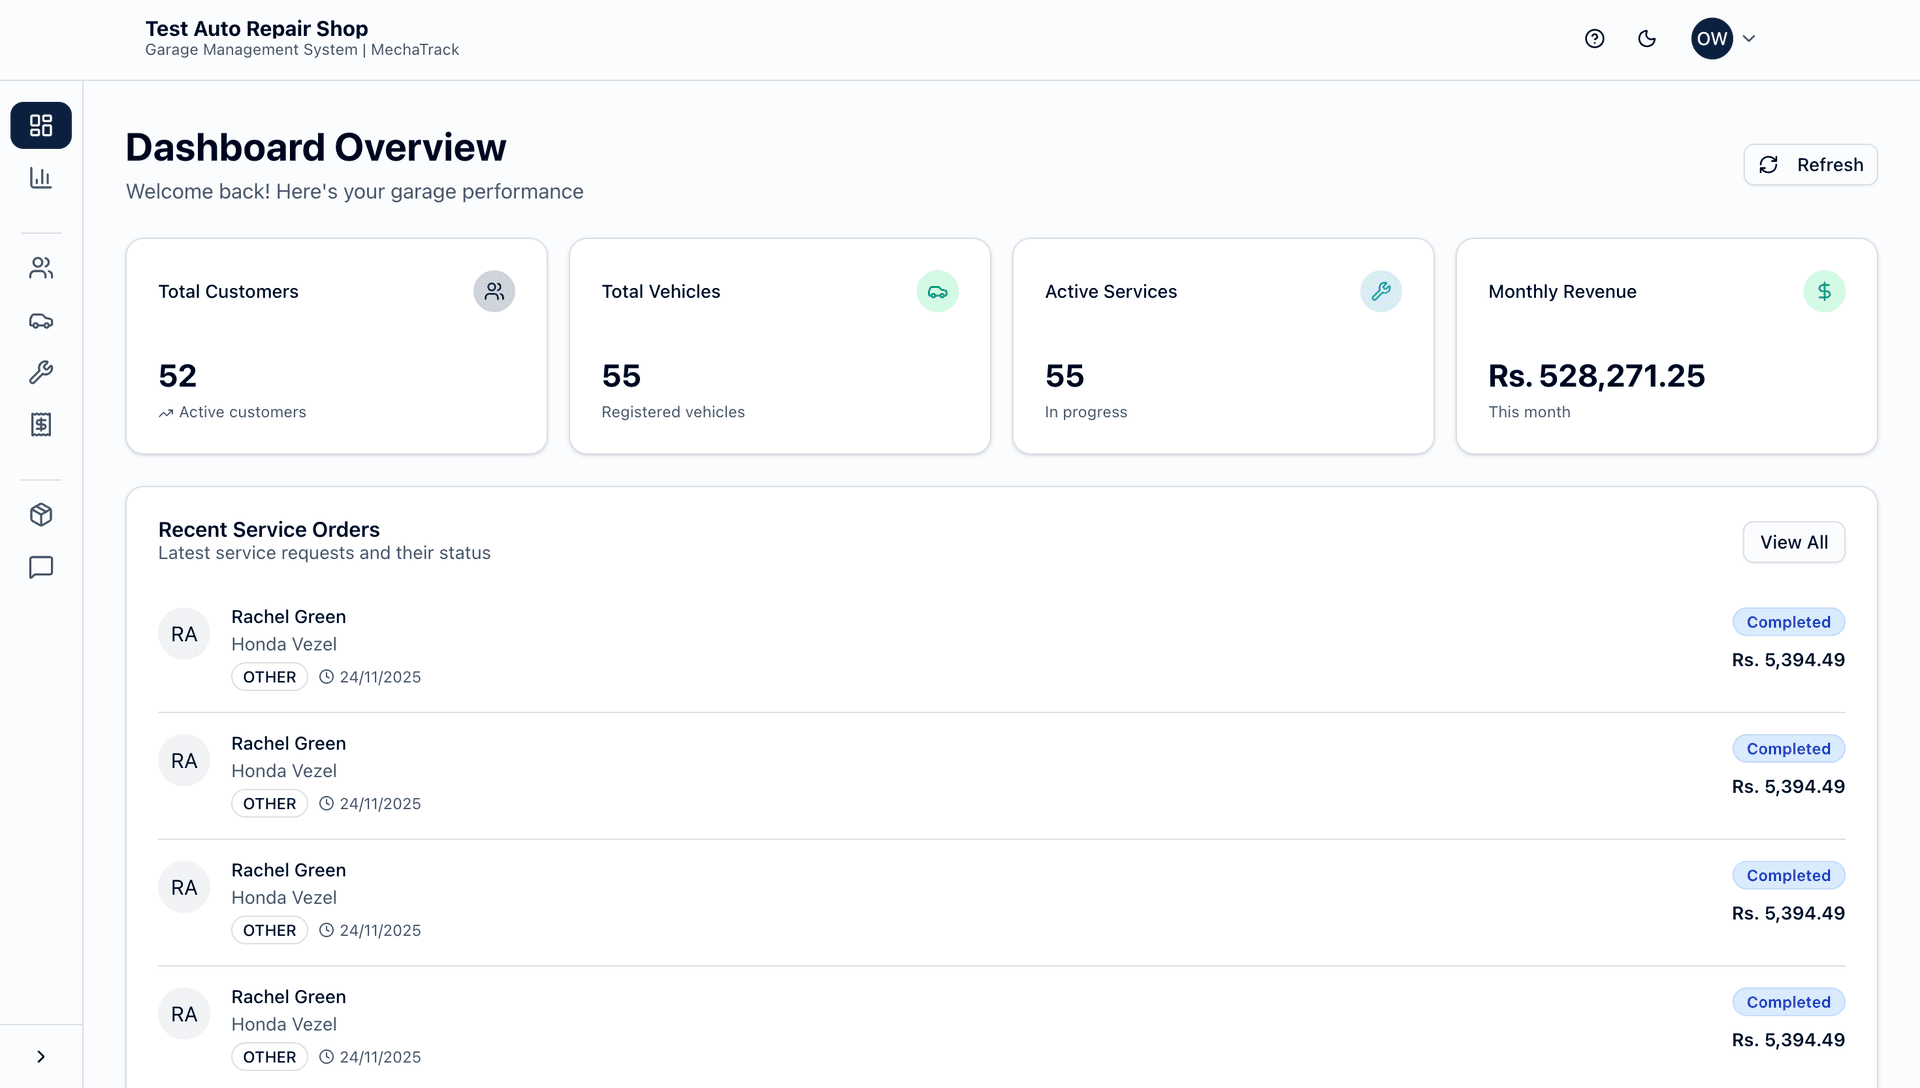Toggle dark mode with the moon icon
Image resolution: width=1920 pixels, height=1088 pixels.
1647,38
